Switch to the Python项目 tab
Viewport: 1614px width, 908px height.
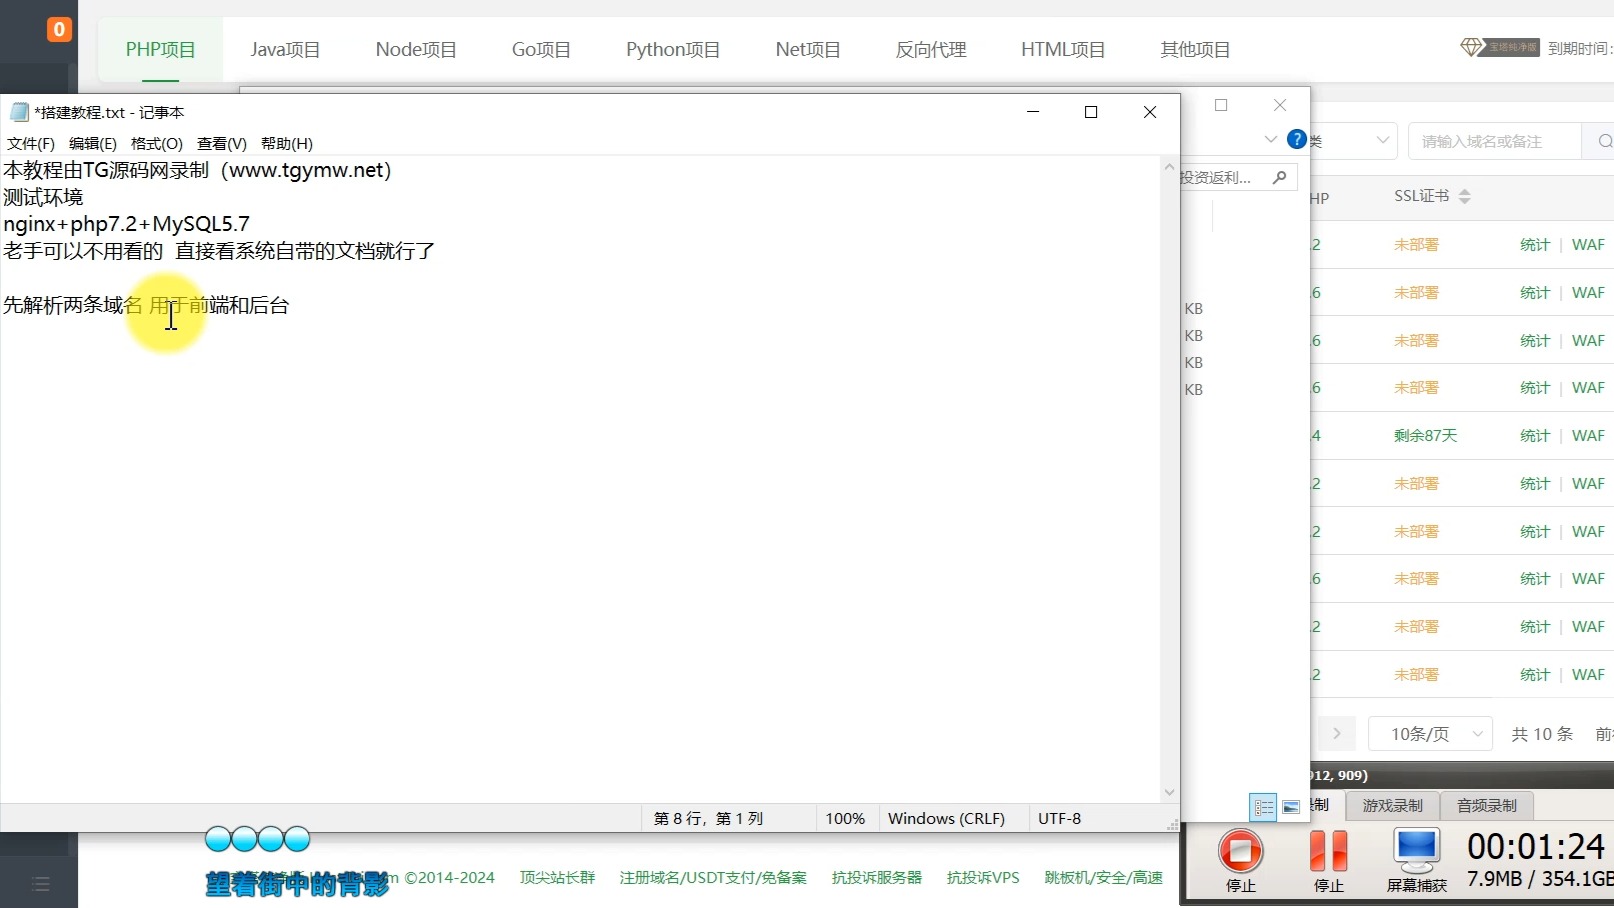click(x=673, y=49)
